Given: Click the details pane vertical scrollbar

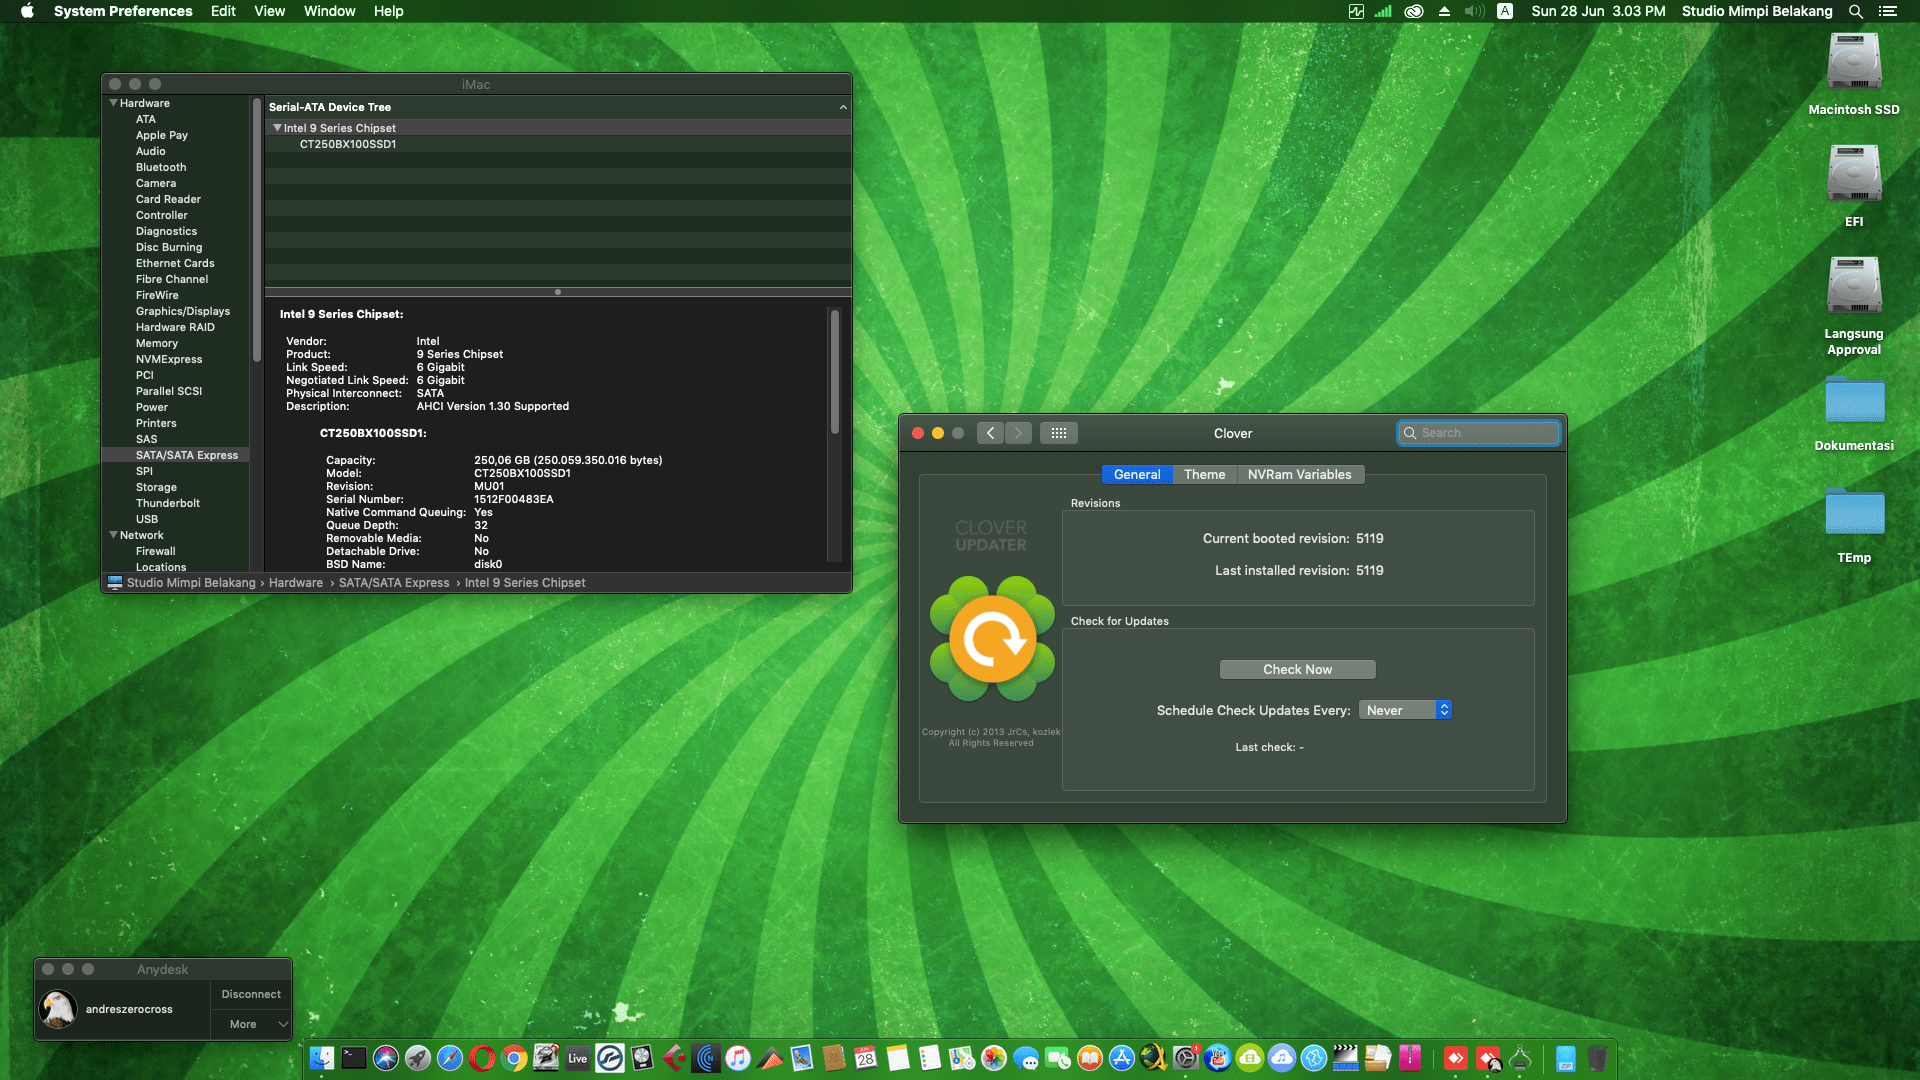Looking at the screenshot, I should tap(834, 372).
